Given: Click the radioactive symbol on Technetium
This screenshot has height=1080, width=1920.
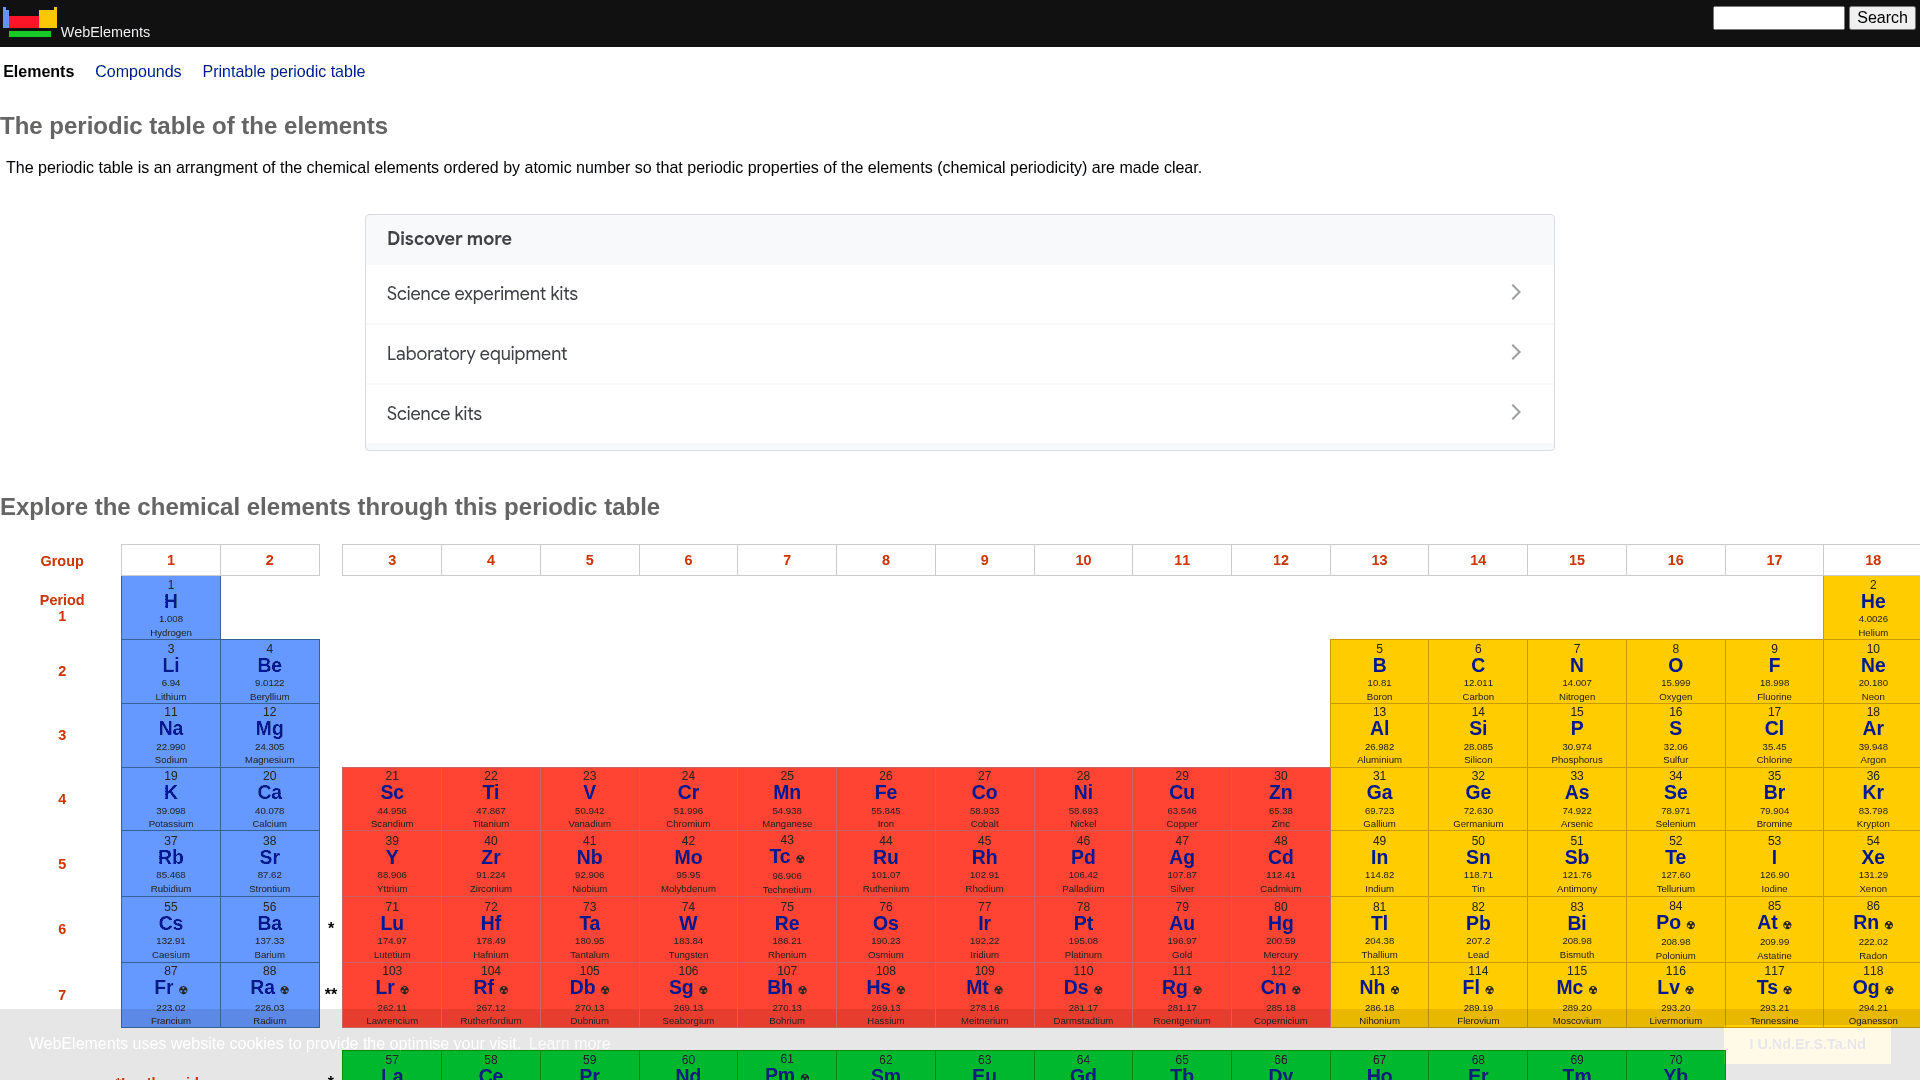Looking at the screenshot, I should click(x=800, y=857).
